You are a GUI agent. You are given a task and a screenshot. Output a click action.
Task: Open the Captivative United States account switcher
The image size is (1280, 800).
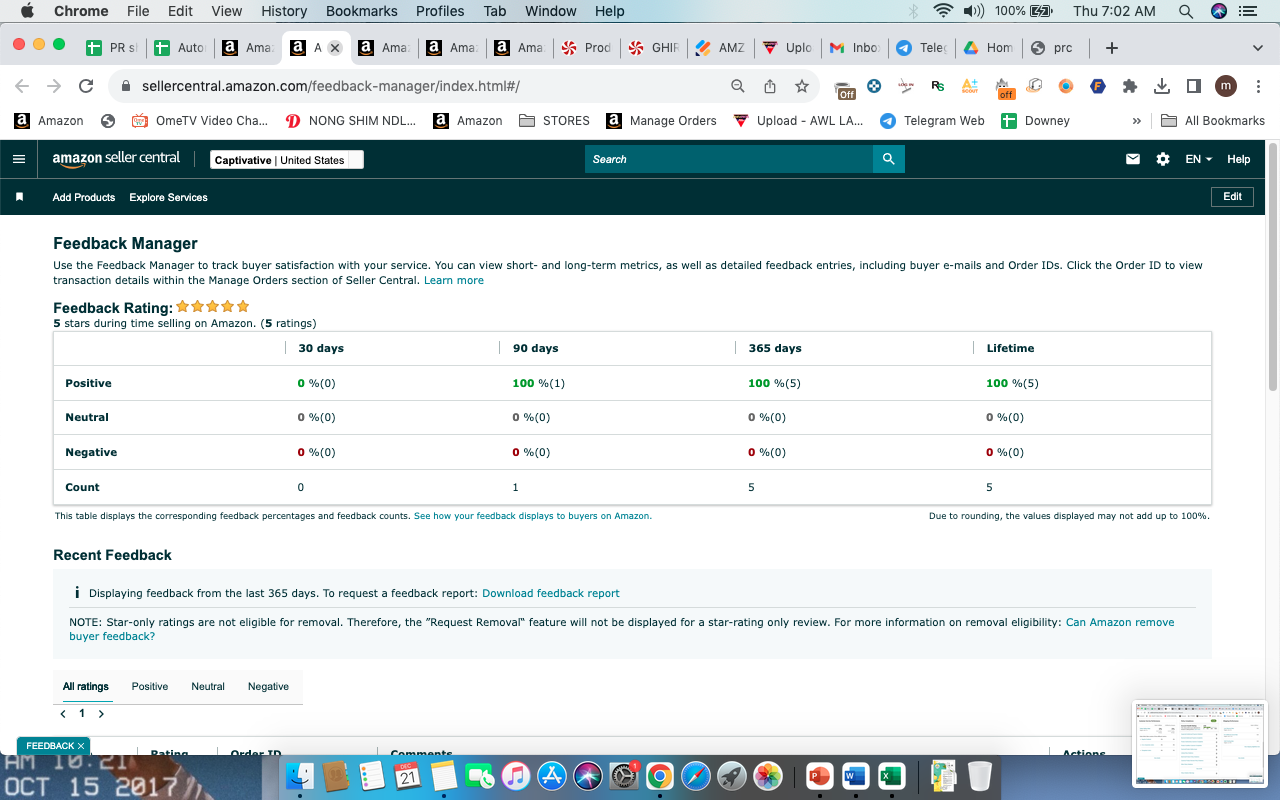pyautogui.click(x=287, y=160)
